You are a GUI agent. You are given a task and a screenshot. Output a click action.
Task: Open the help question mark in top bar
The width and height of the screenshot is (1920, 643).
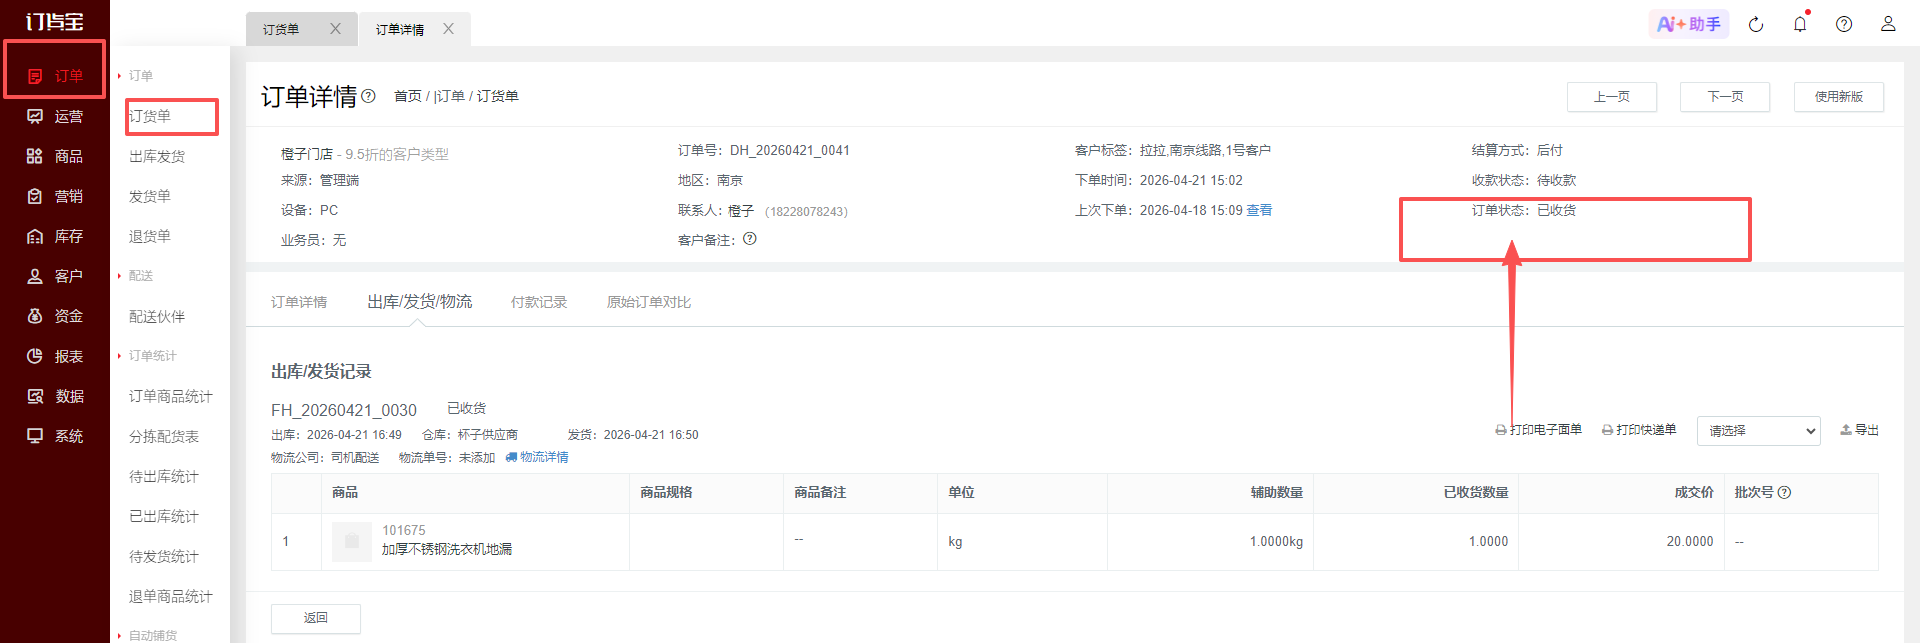[x=1844, y=24]
